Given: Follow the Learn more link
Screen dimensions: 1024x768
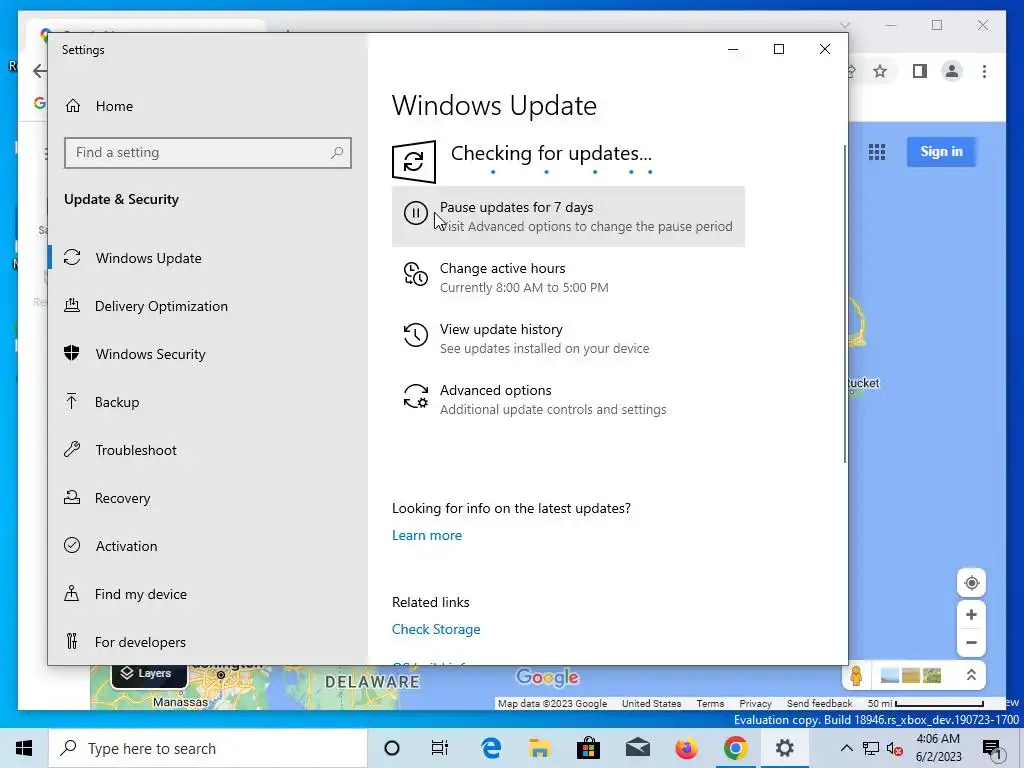Looking at the screenshot, I should pos(426,536).
